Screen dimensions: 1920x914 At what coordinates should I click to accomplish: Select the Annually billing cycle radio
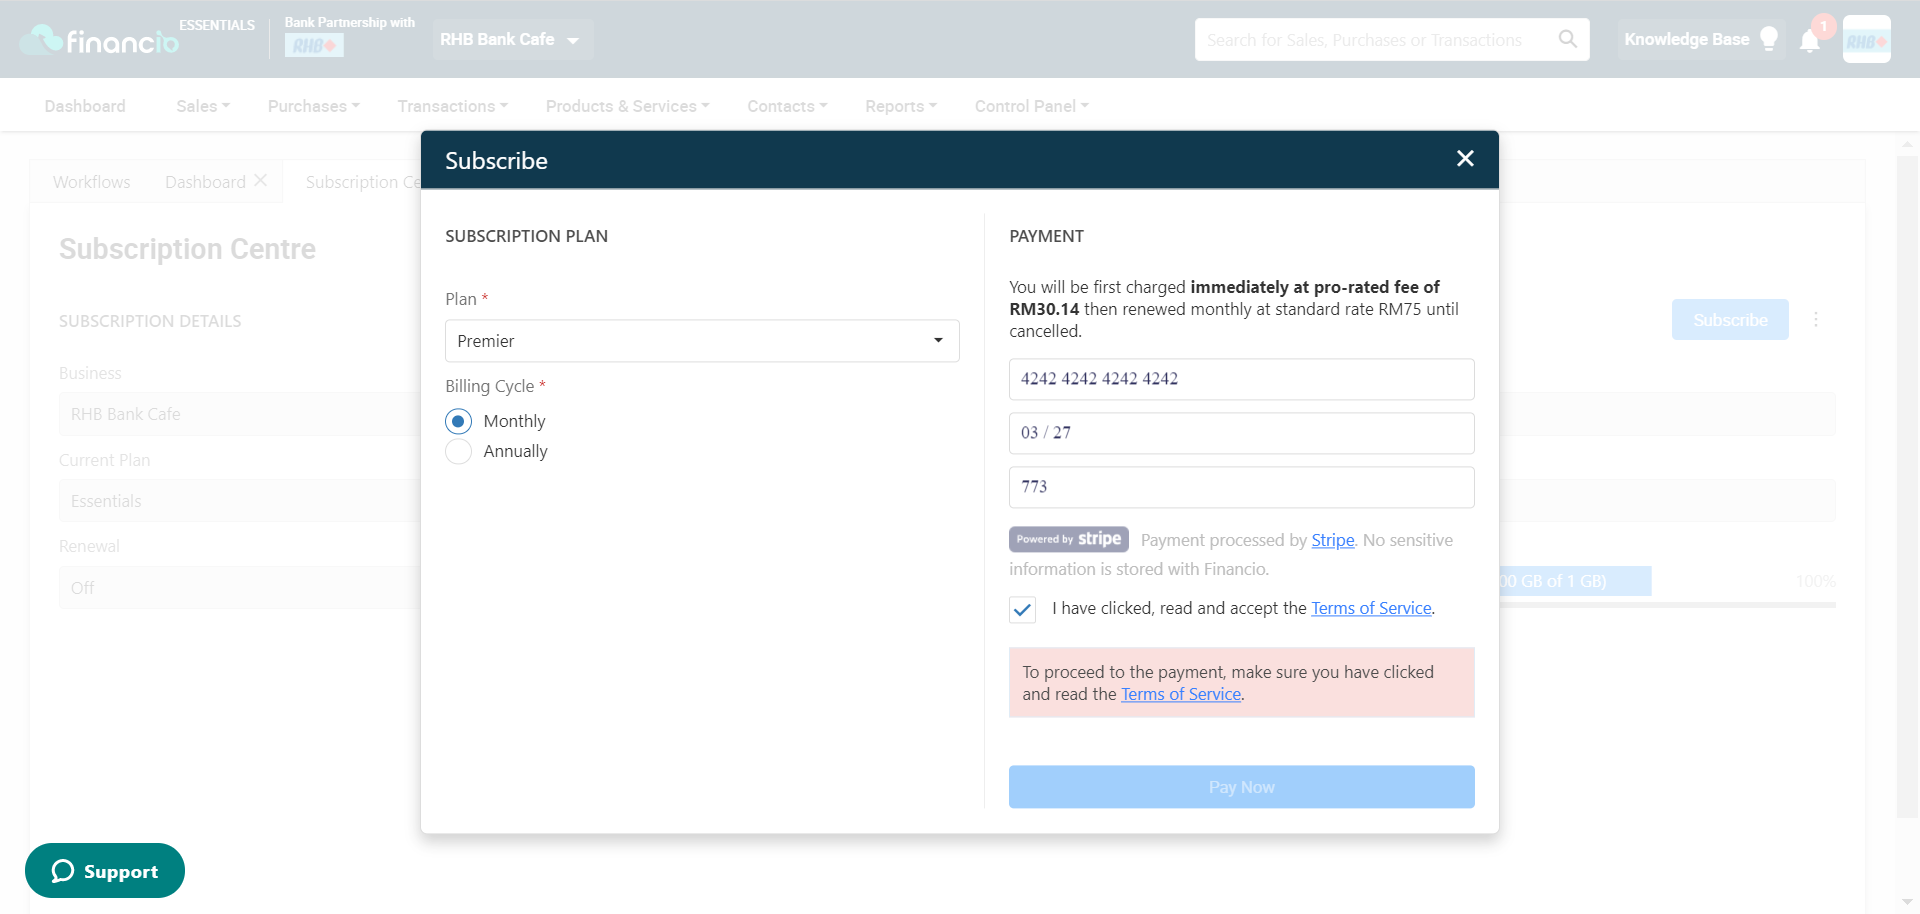(458, 451)
